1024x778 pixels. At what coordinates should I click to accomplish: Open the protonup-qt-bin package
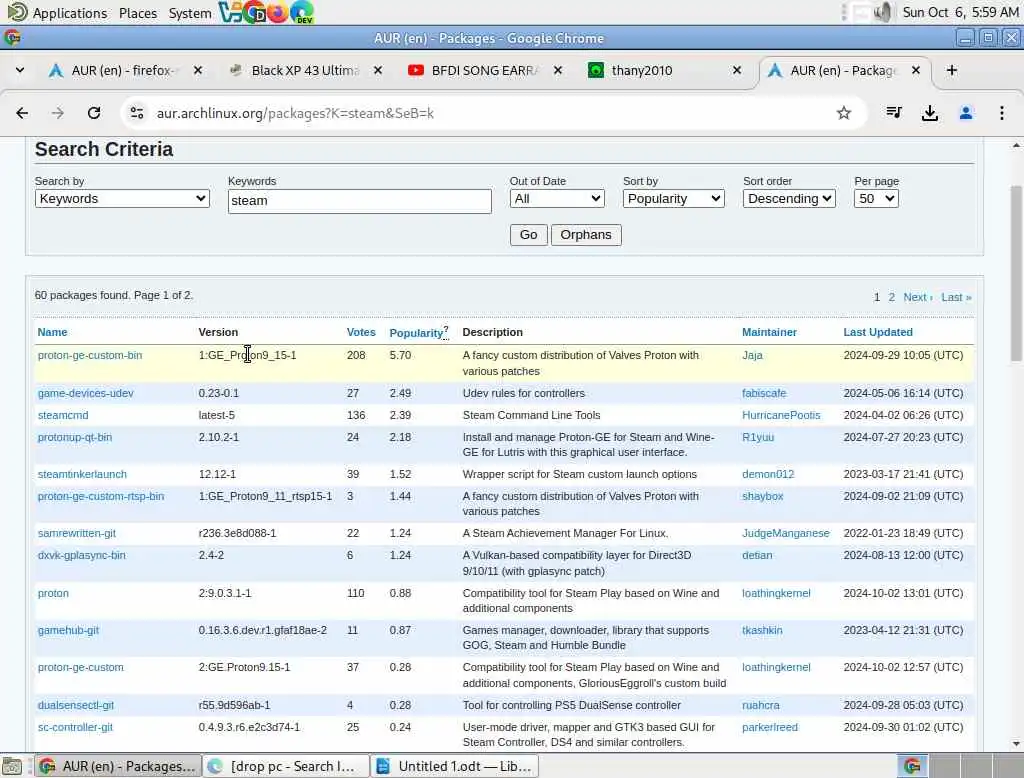(75, 437)
